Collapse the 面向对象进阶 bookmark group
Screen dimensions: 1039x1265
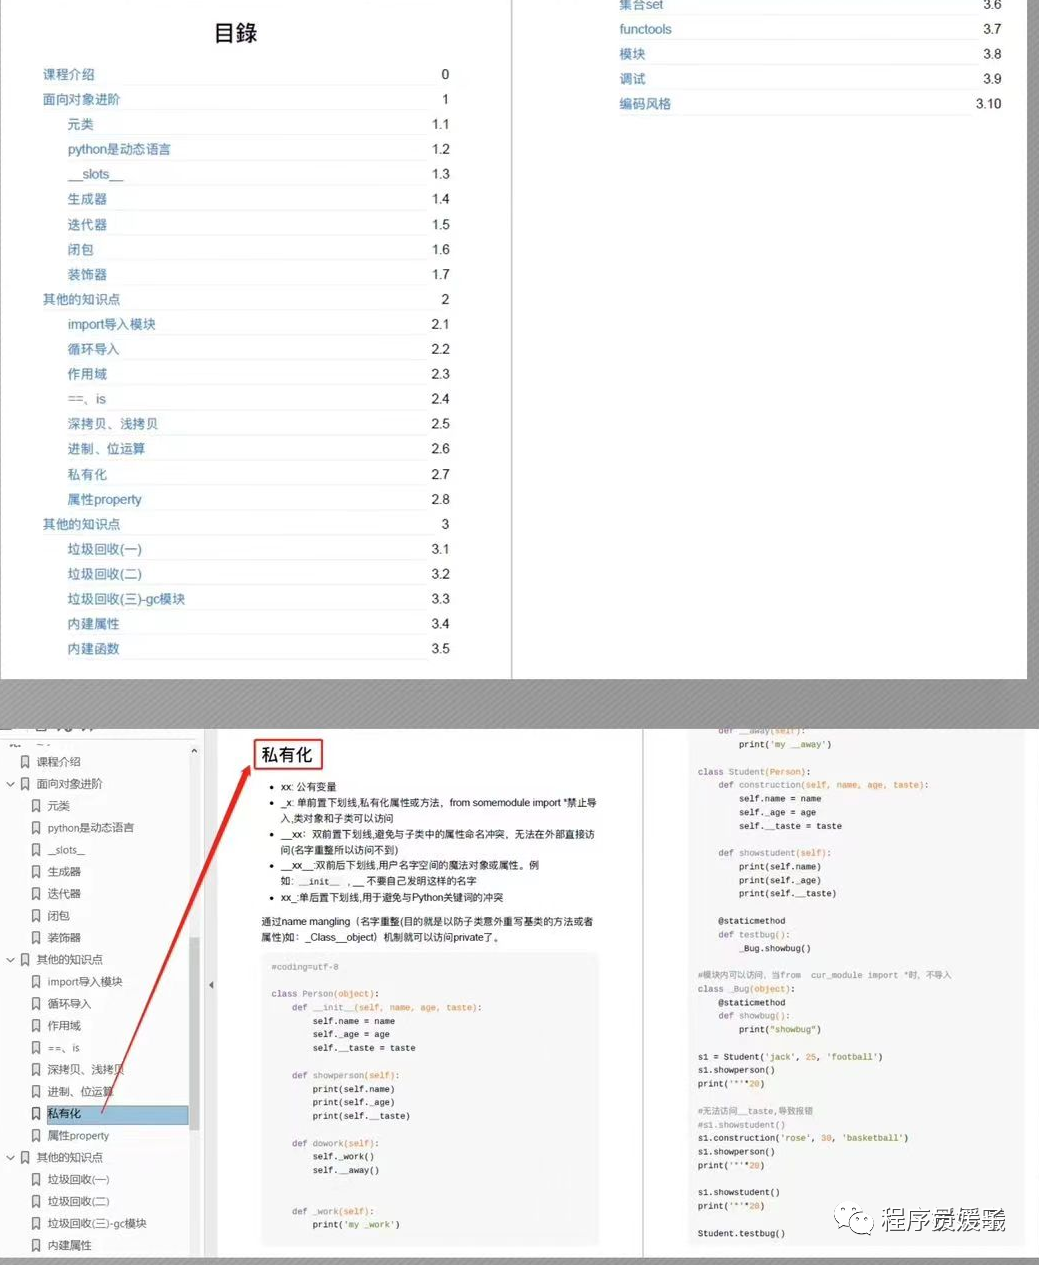[11, 784]
